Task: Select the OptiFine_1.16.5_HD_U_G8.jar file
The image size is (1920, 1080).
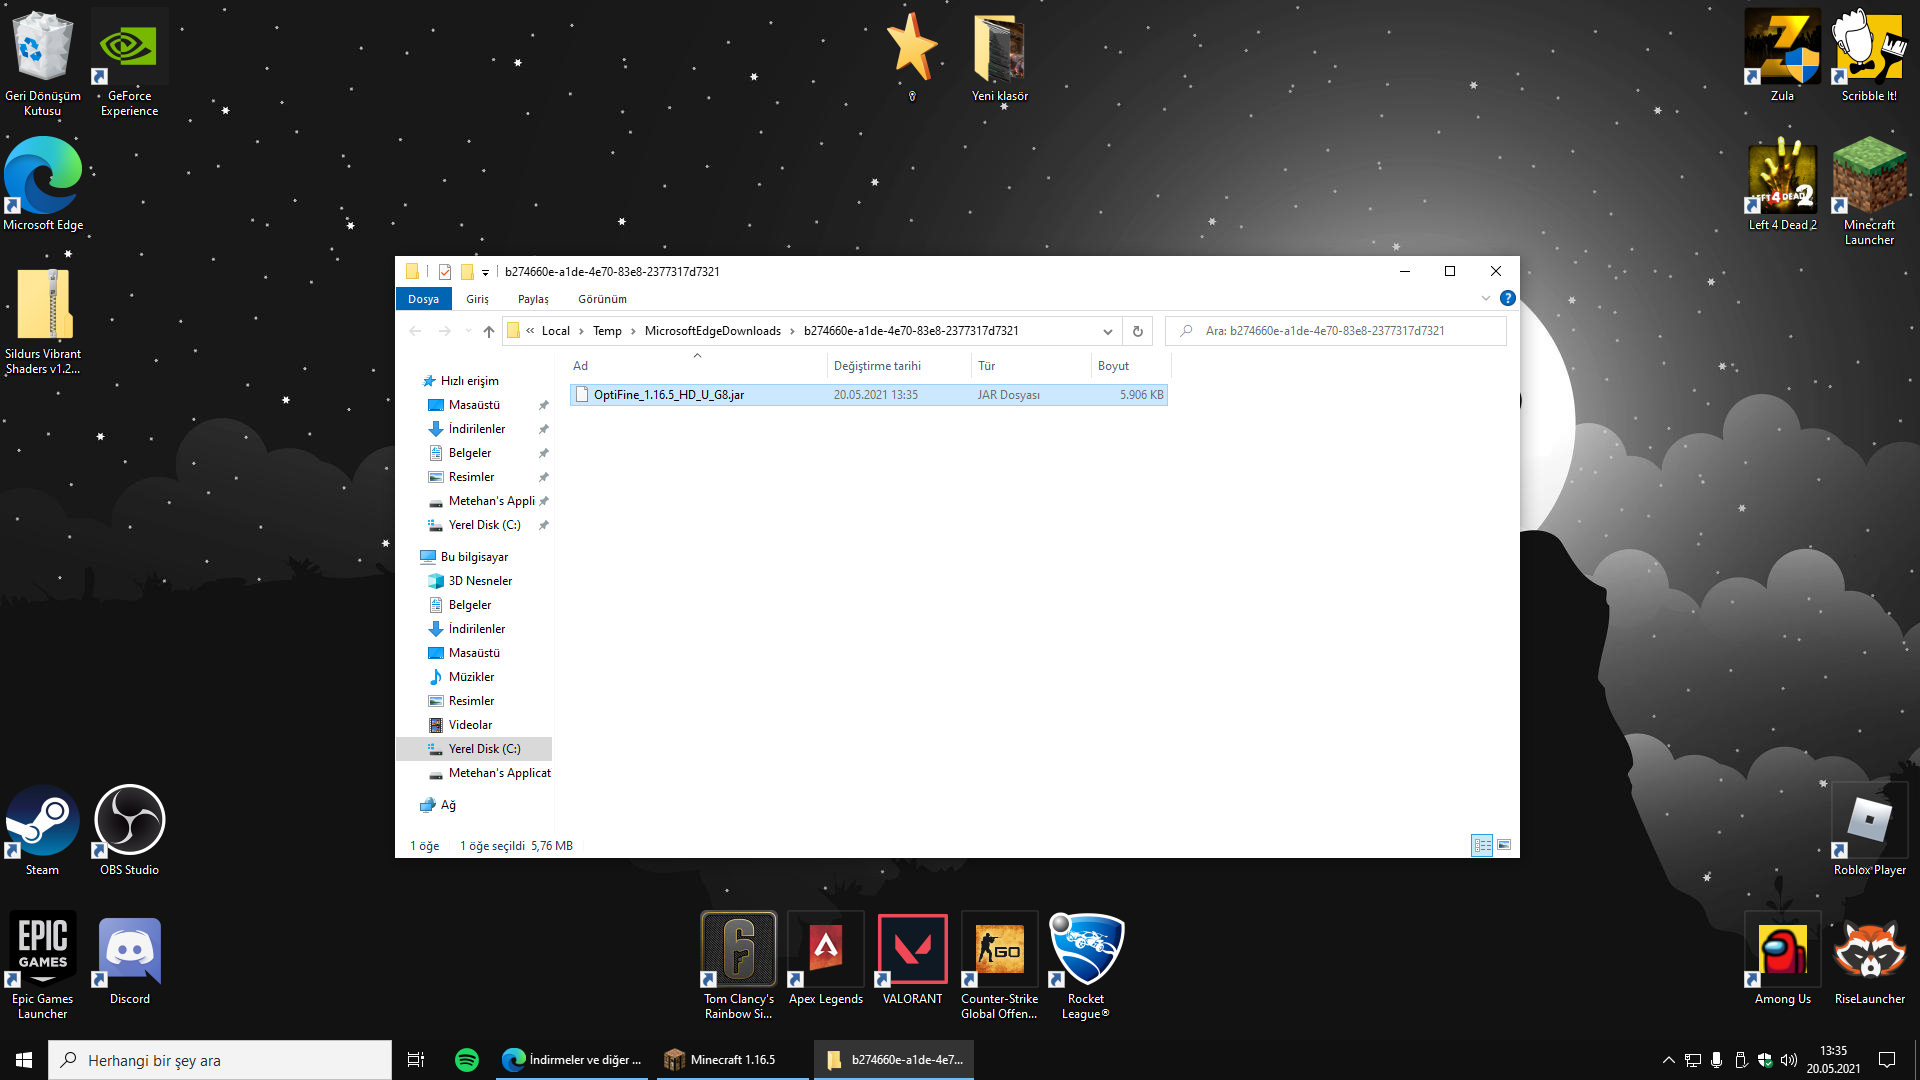Action: pyautogui.click(x=668, y=395)
